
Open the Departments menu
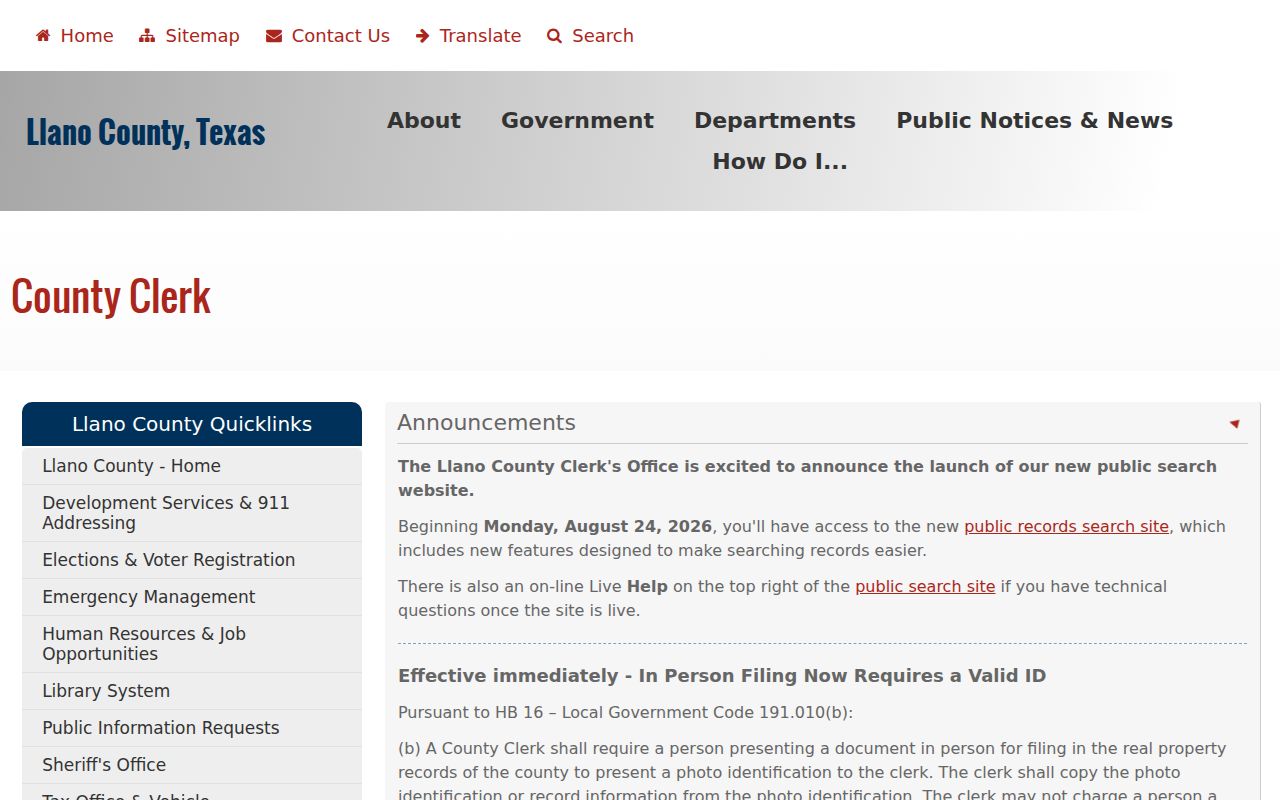point(775,120)
